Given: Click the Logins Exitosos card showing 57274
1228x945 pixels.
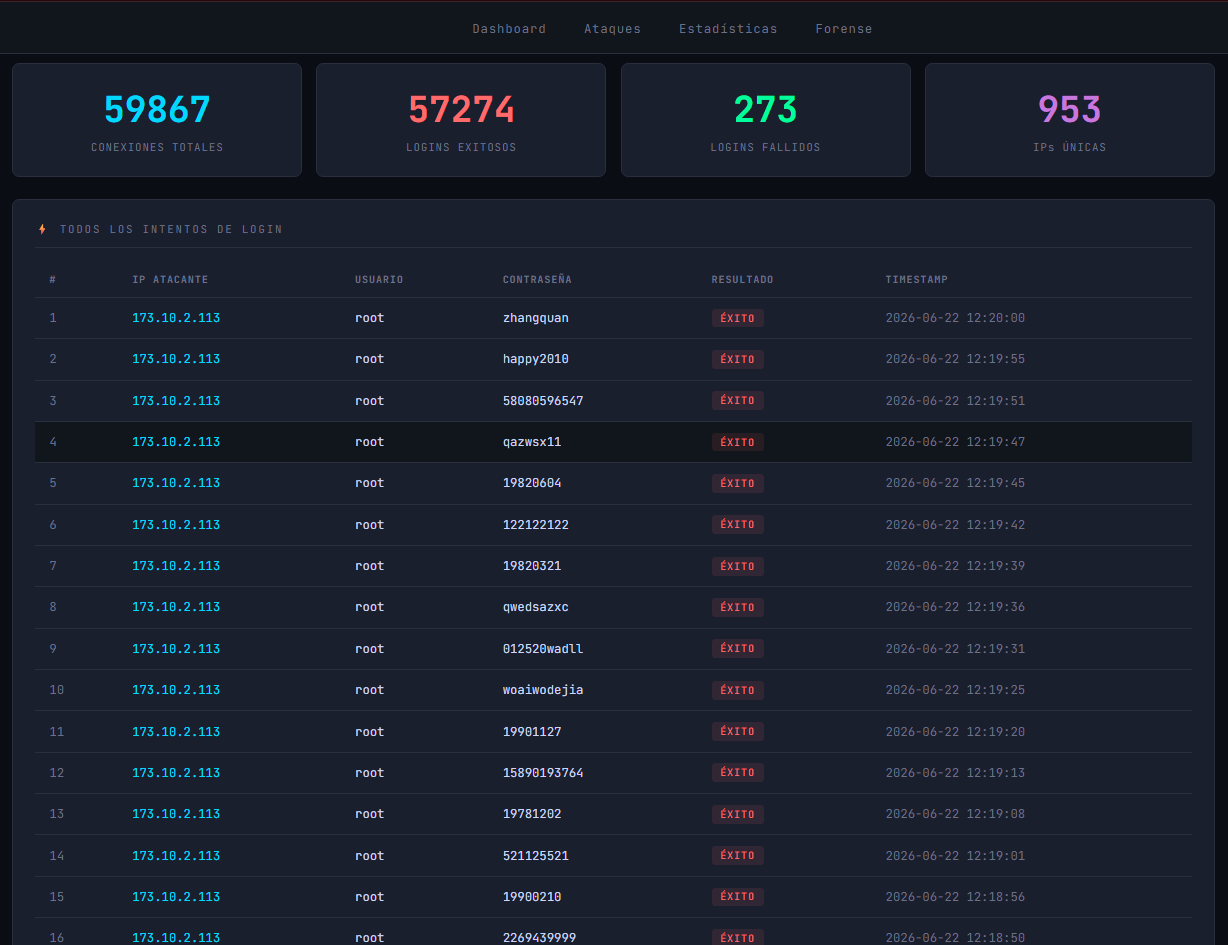Looking at the screenshot, I should (461, 120).
